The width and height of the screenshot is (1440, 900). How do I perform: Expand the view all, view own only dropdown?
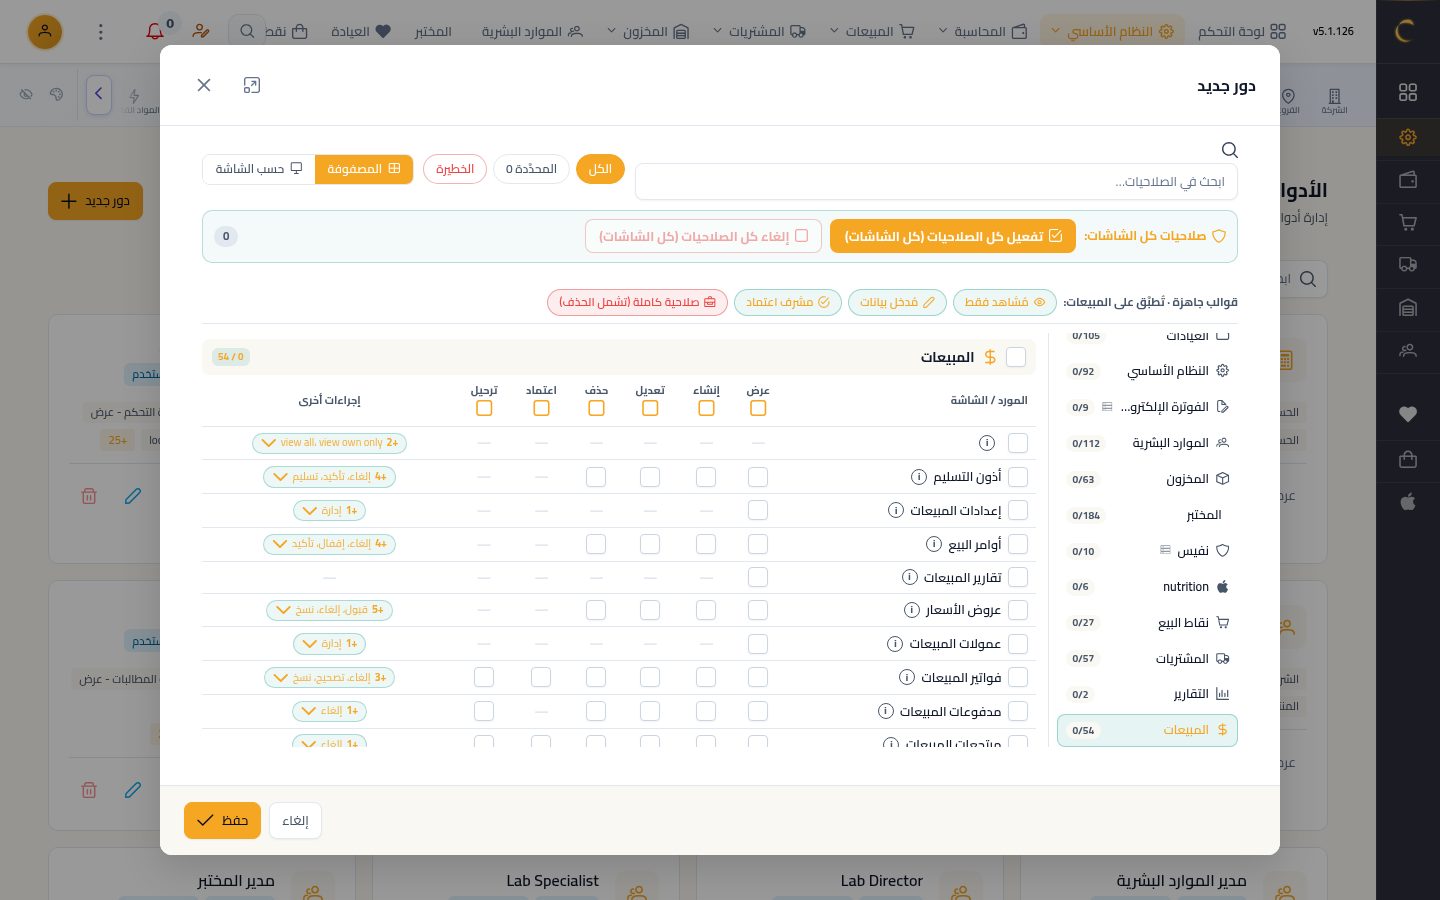[329, 443]
